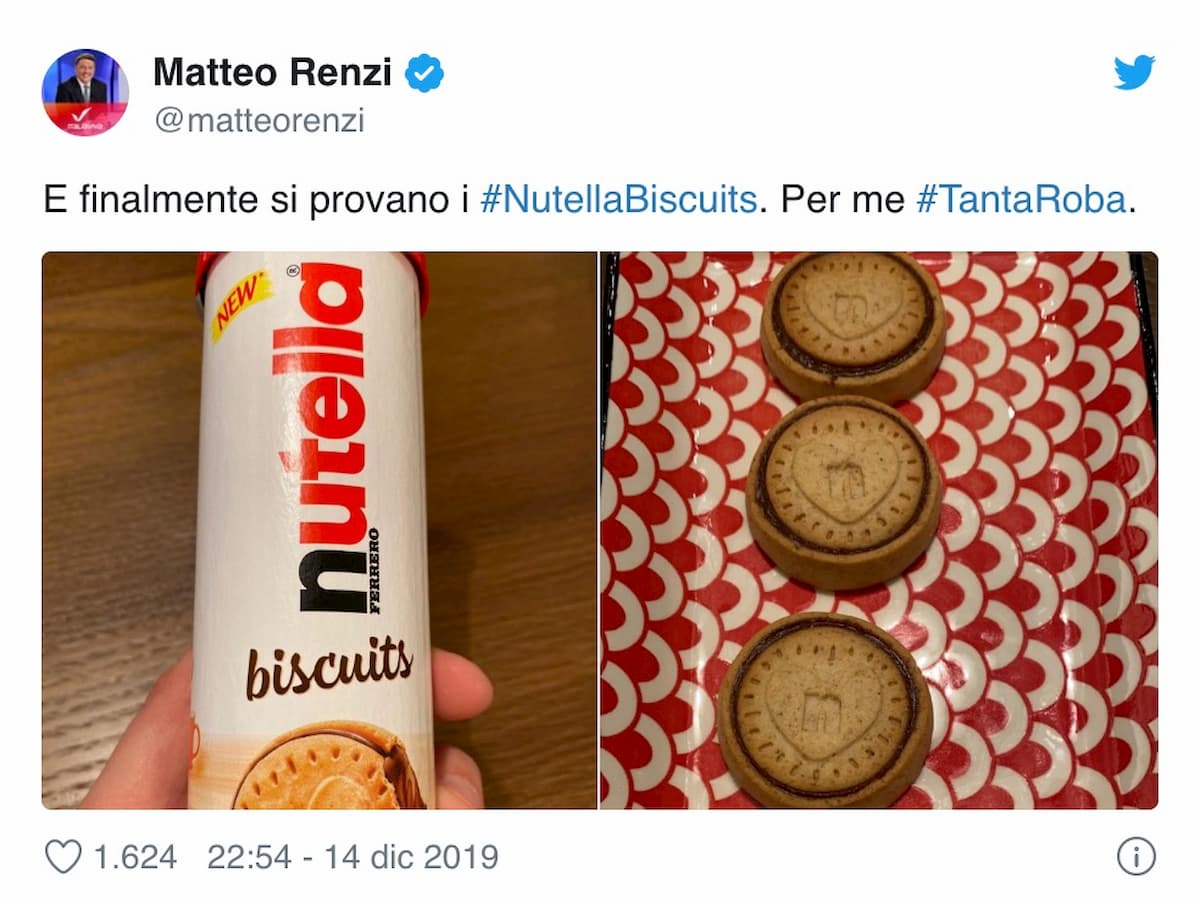Click the brown 'biscuits' word on package

pyautogui.click(x=329, y=668)
